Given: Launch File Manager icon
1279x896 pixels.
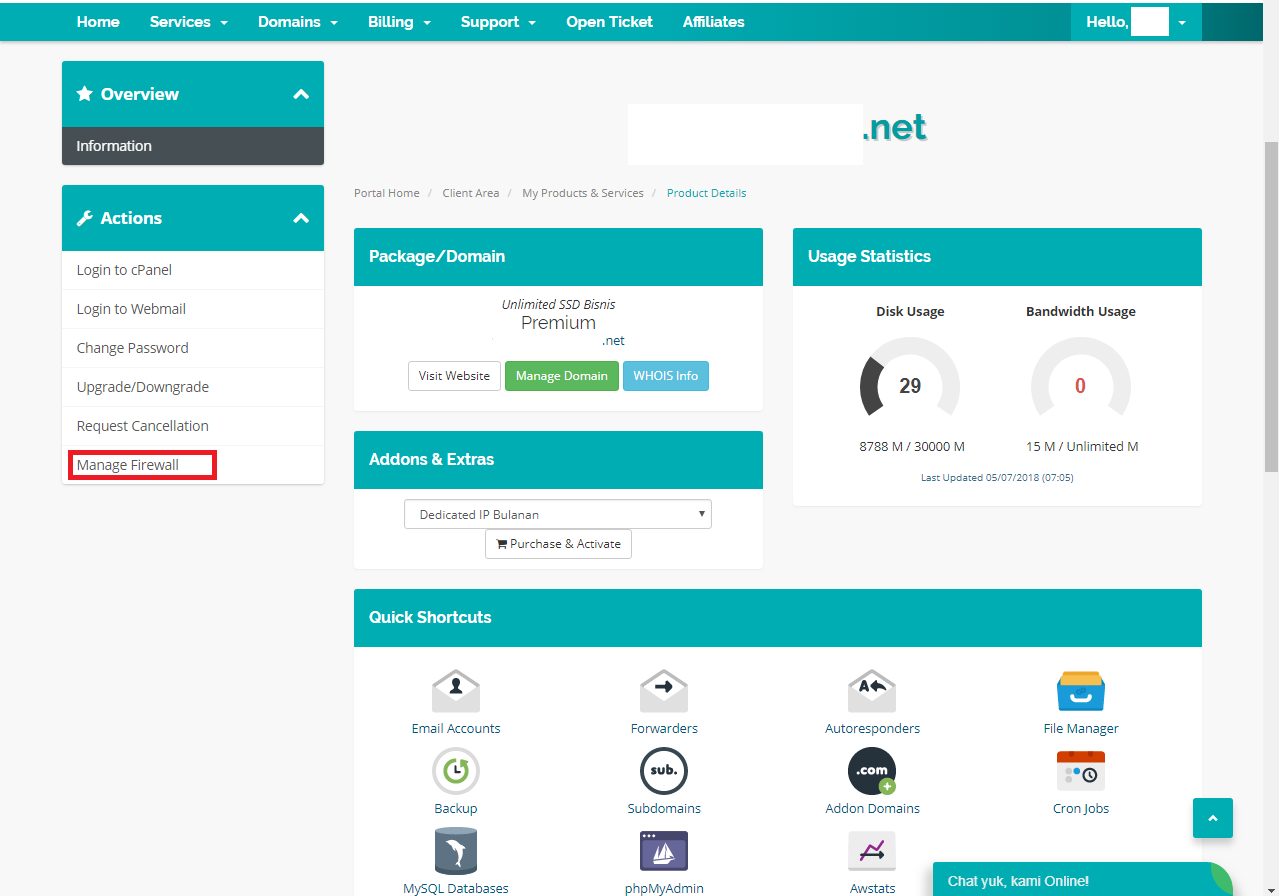Looking at the screenshot, I should [1080, 691].
